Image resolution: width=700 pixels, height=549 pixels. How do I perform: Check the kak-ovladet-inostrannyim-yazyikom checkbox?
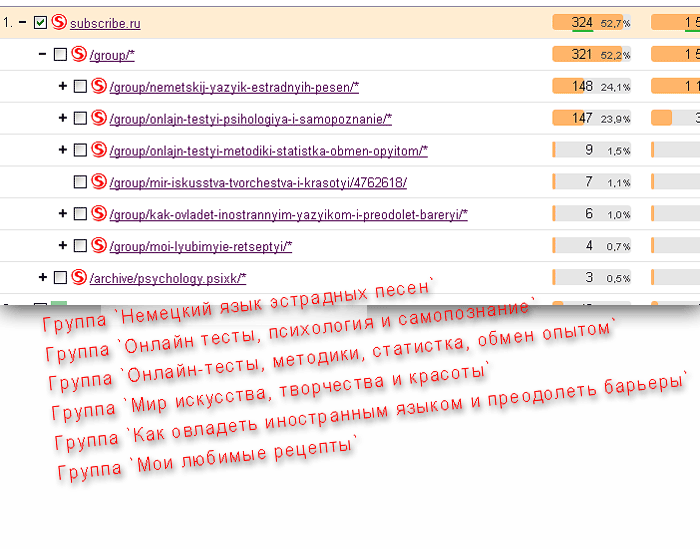click(80, 214)
